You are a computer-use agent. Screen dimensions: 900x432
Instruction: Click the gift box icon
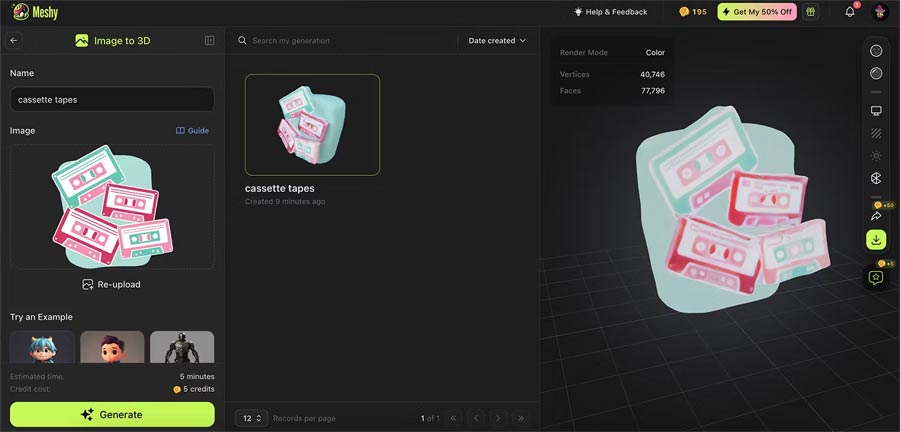(x=811, y=12)
